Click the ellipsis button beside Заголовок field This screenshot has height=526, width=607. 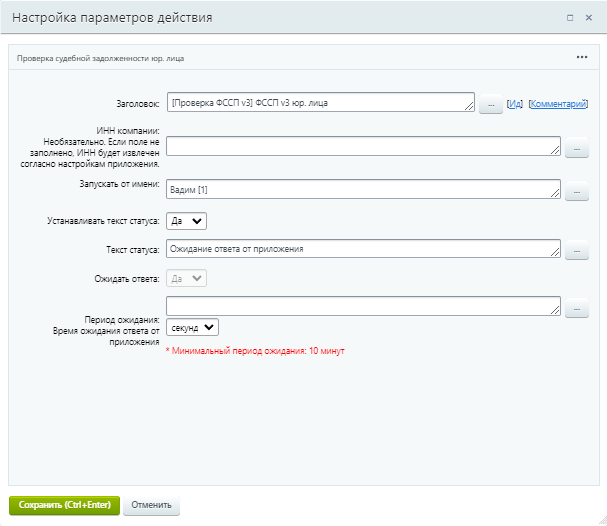coord(490,105)
